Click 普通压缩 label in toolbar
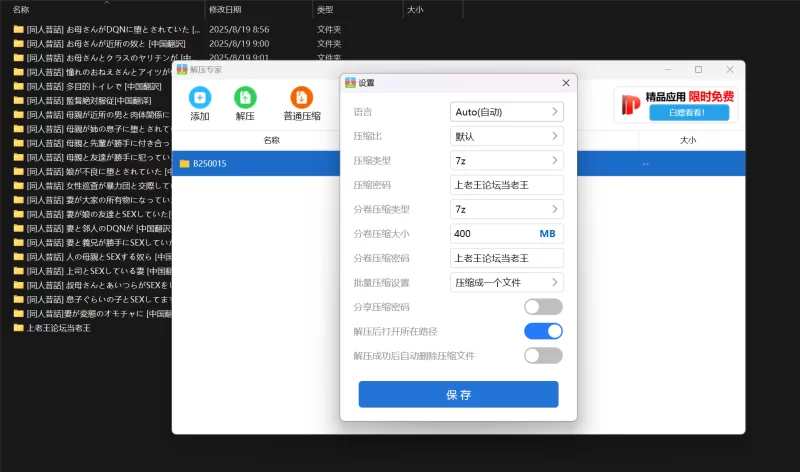The width and height of the screenshot is (800, 472). [302, 116]
